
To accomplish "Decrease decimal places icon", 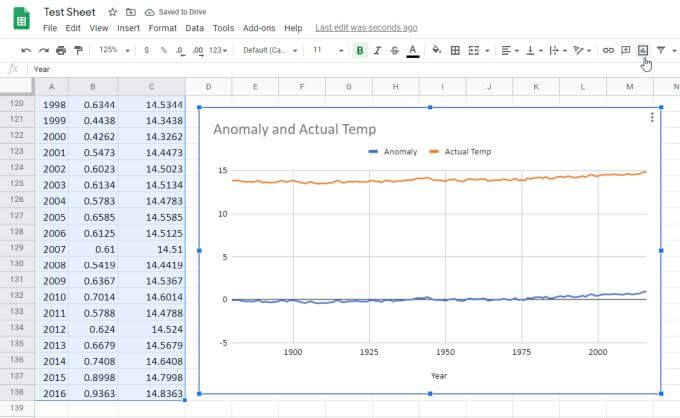I will (x=180, y=51).
